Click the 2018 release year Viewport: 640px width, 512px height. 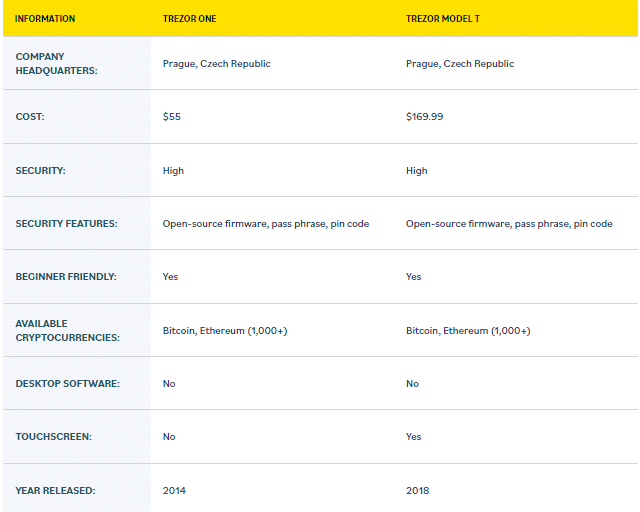point(418,491)
